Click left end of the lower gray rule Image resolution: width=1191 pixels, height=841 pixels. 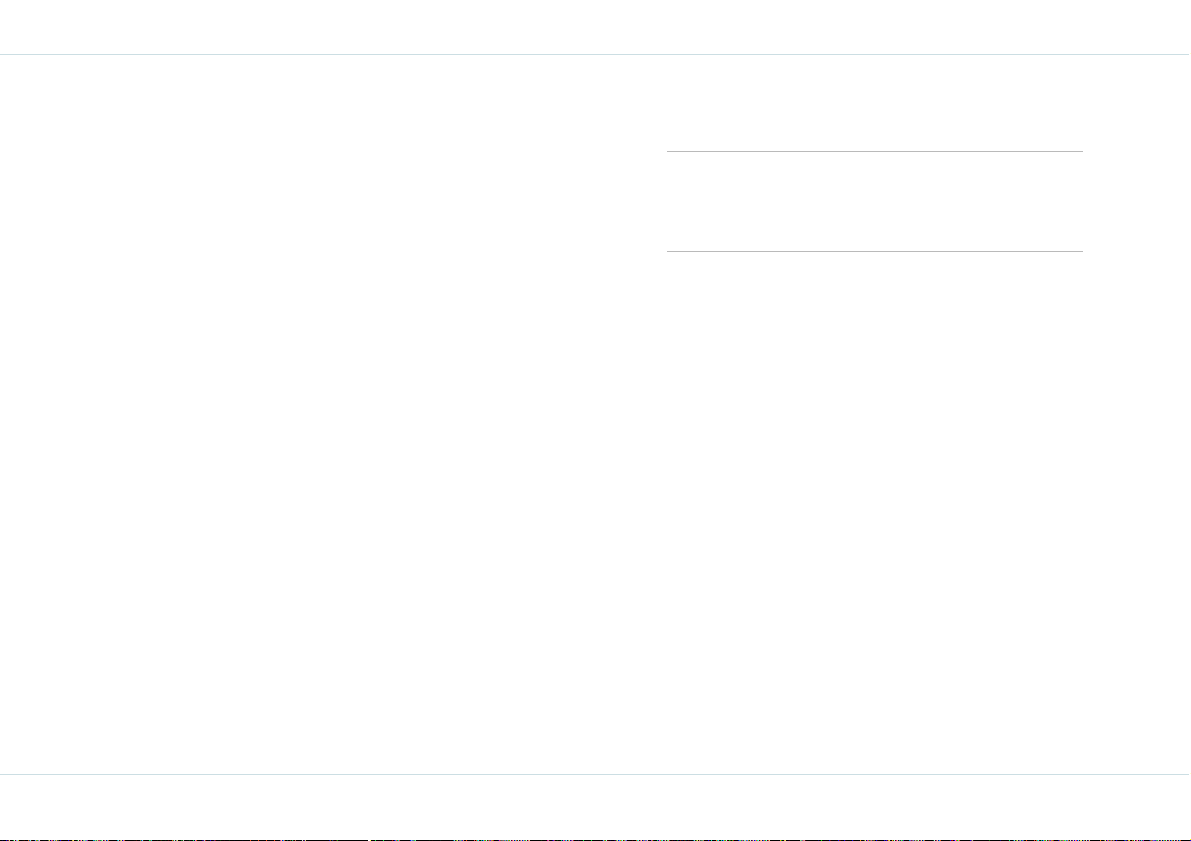pyautogui.click(x=668, y=251)
